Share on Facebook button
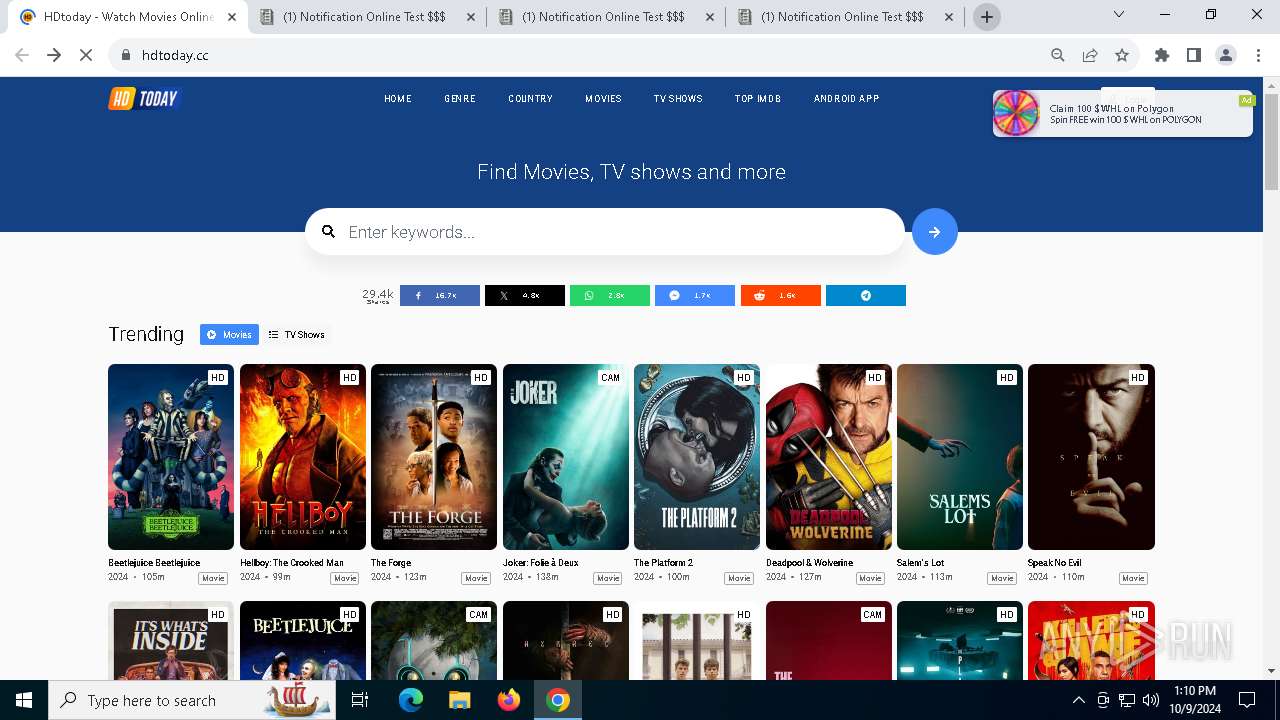Image resolution: width=1280 pixels, height=720 pixels. (x=440, y=296)
